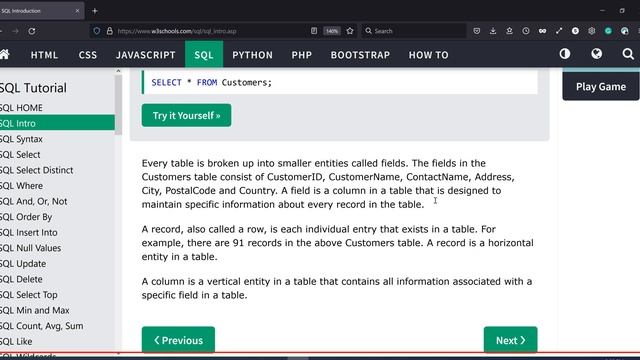Open the downloads arrow icon
Screen dimensions: 640x360
pyautogui.click(x=493, y=31)
